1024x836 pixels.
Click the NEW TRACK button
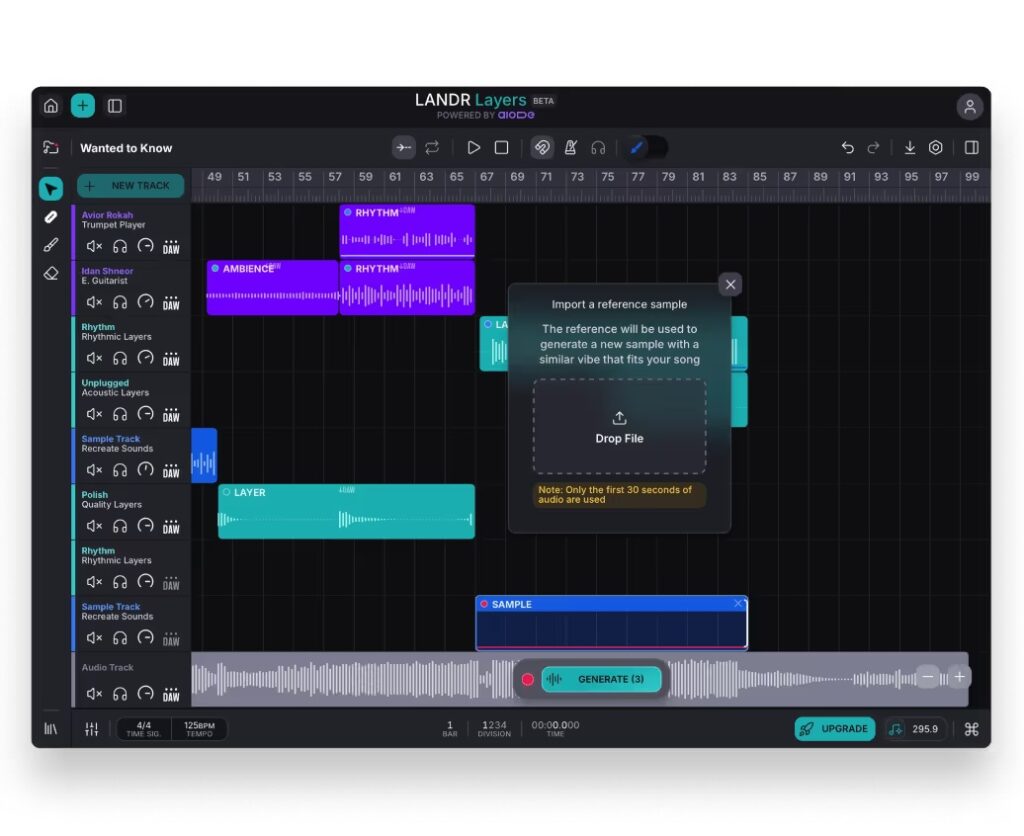tap(130, 186)
